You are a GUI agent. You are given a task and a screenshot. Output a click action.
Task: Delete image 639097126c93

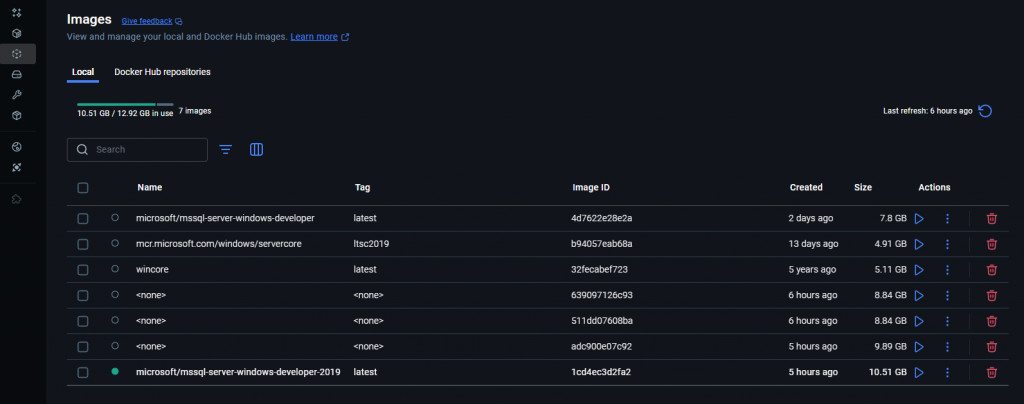991,296
